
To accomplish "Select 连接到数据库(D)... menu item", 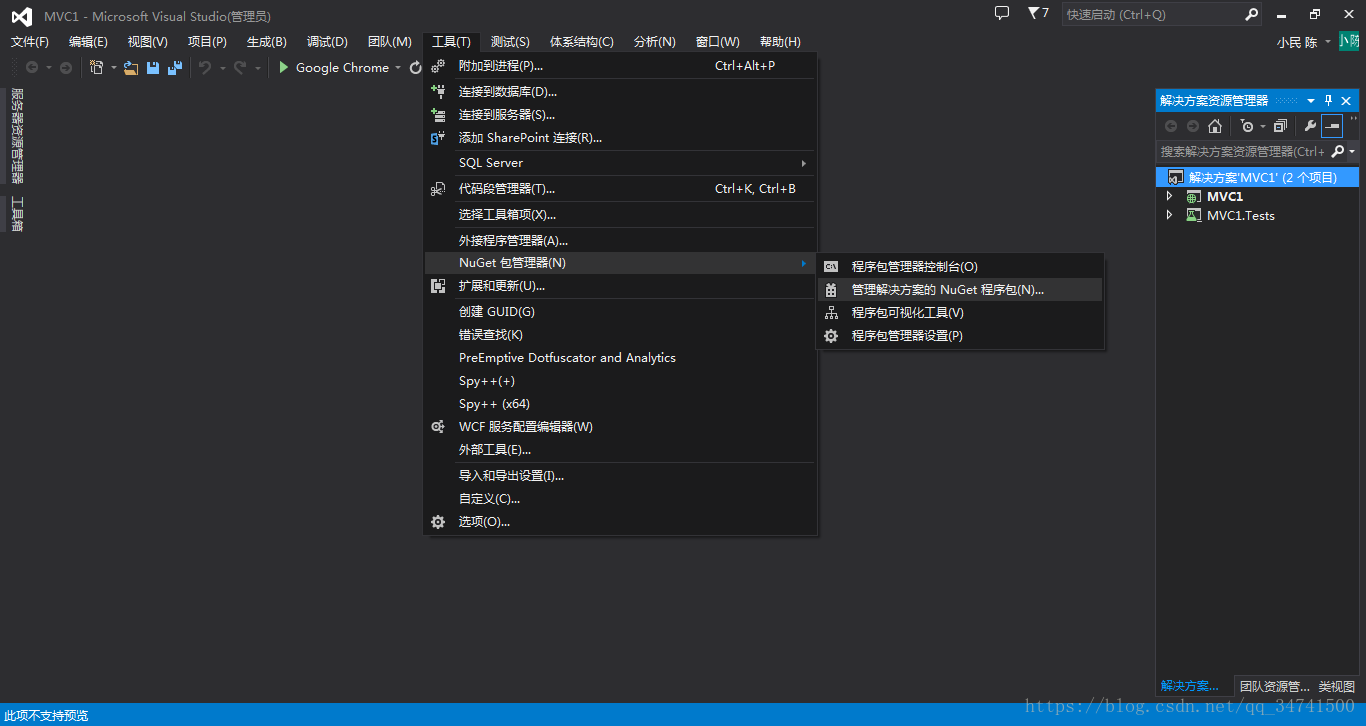I will pyautogui.click(x=621, y=92).
